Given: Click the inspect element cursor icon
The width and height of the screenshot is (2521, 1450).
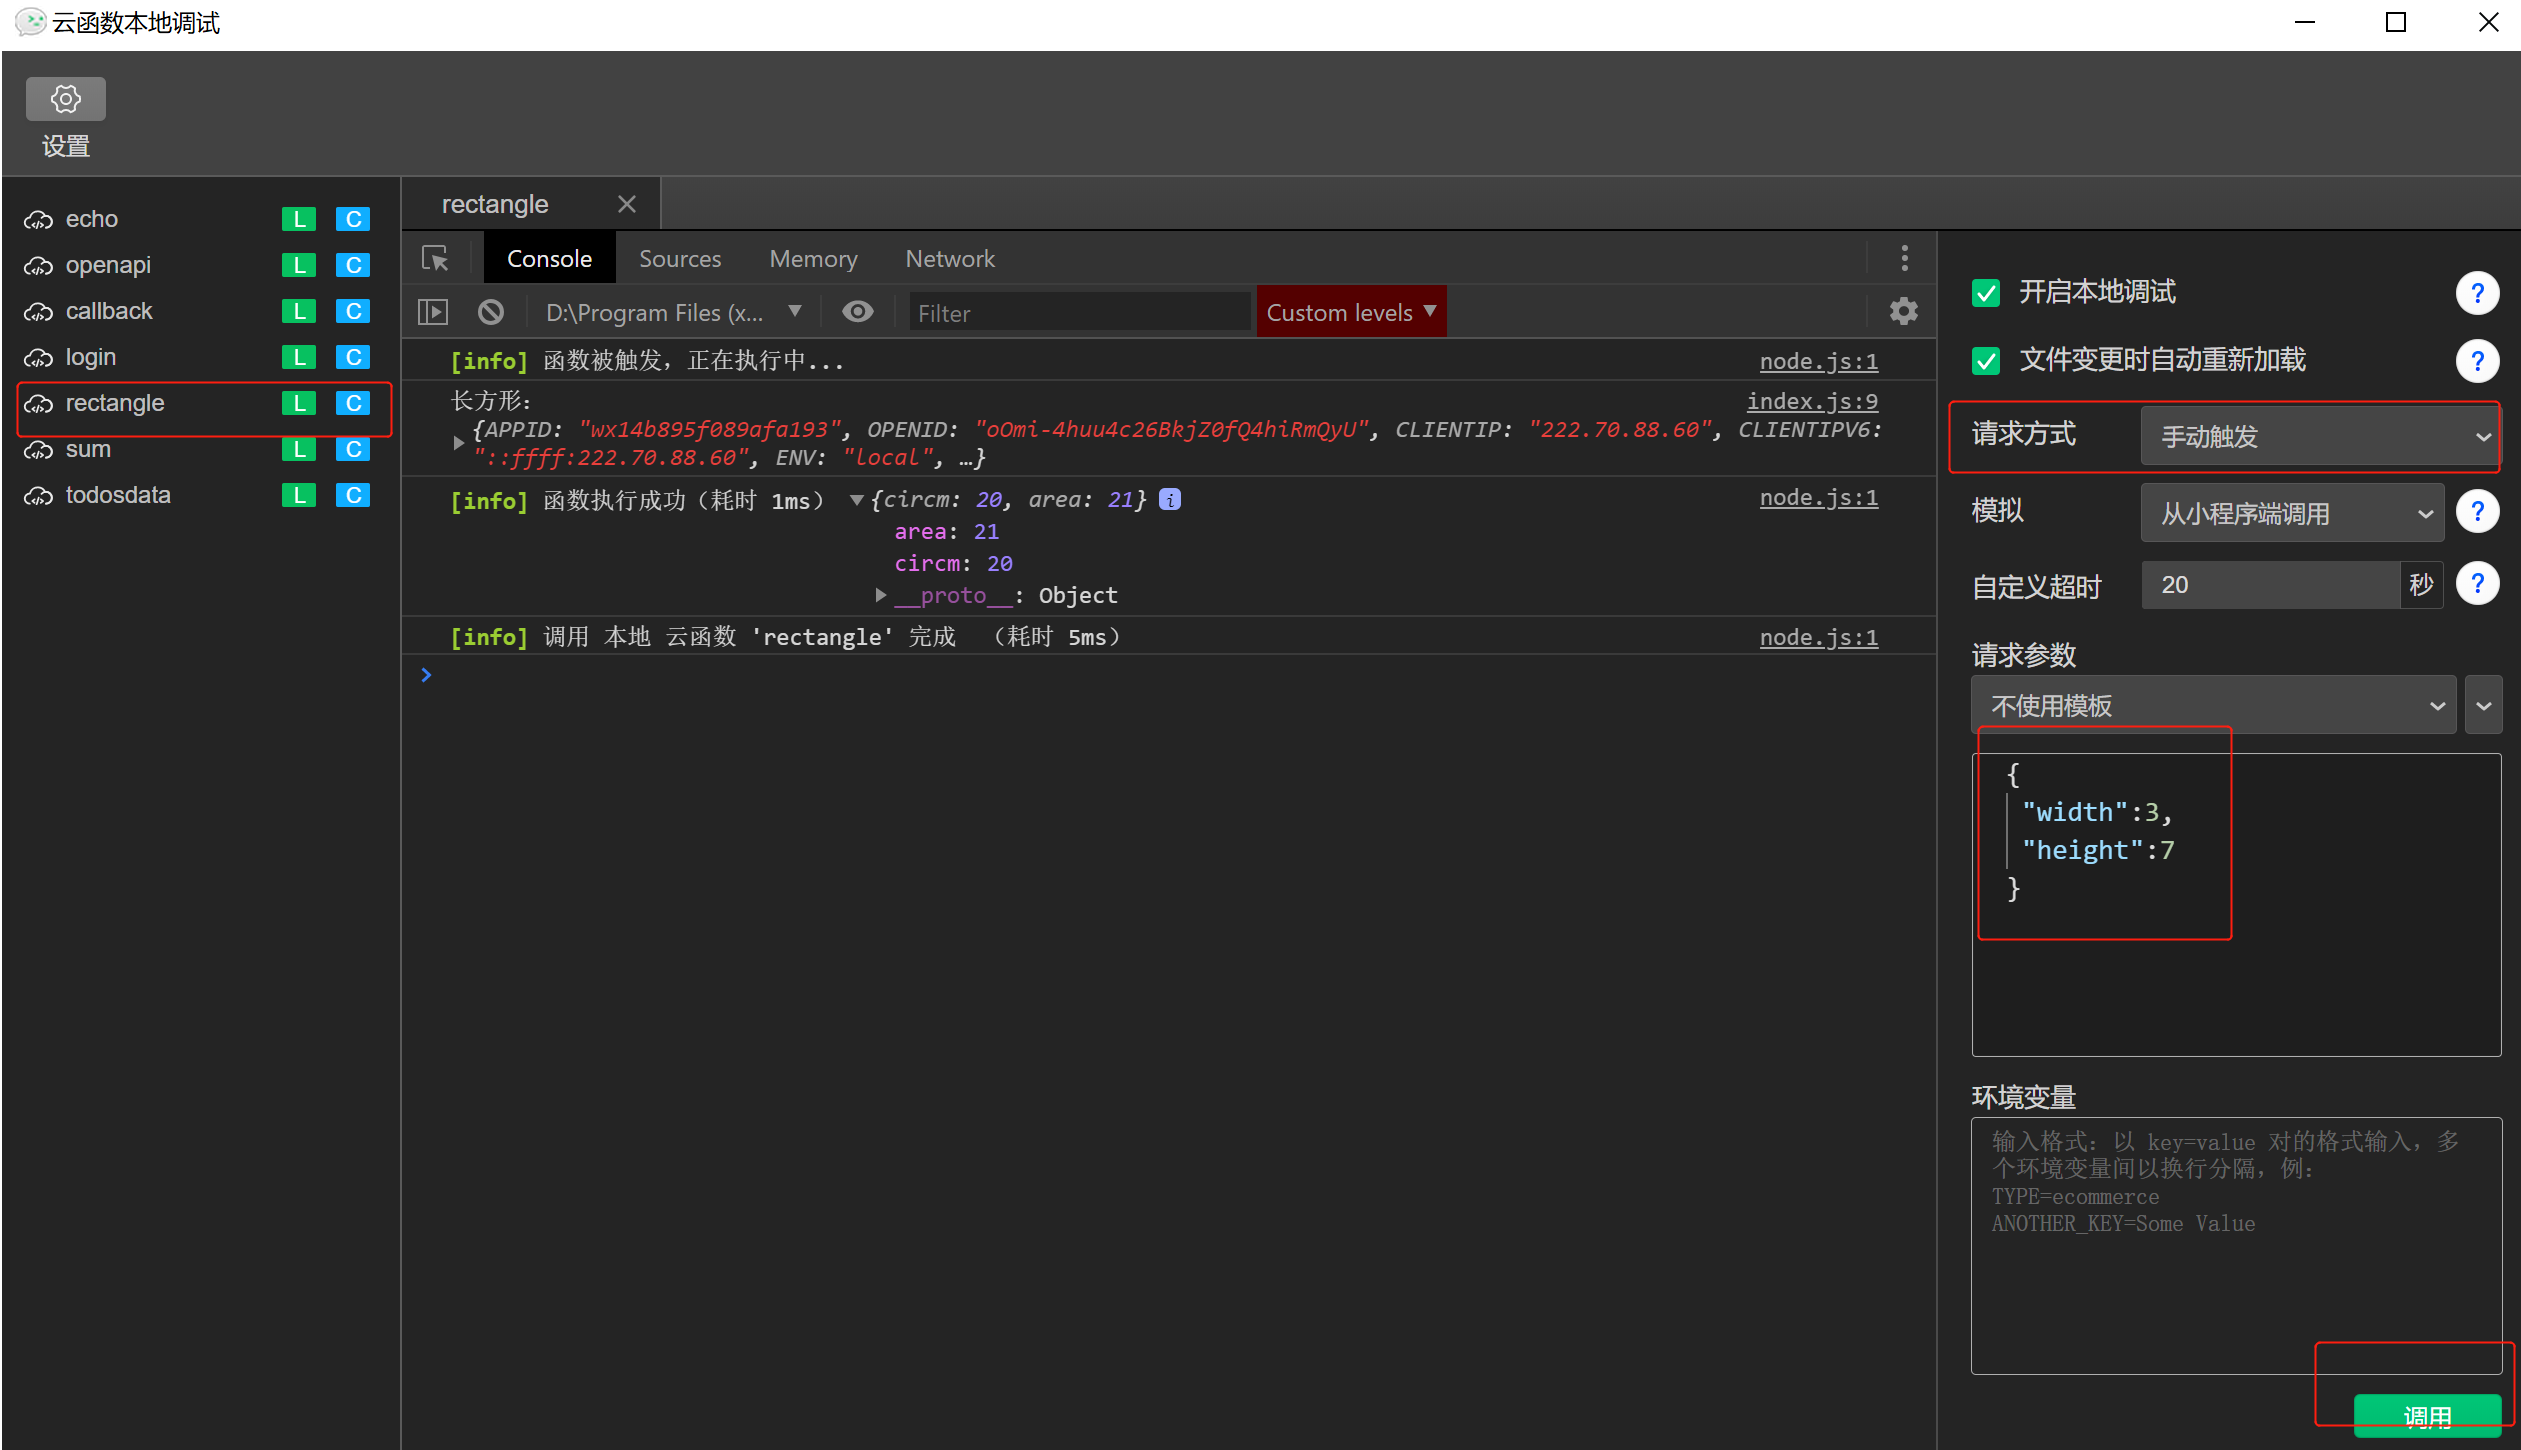Looking at the screenshot, I should (x=435, y=259).
